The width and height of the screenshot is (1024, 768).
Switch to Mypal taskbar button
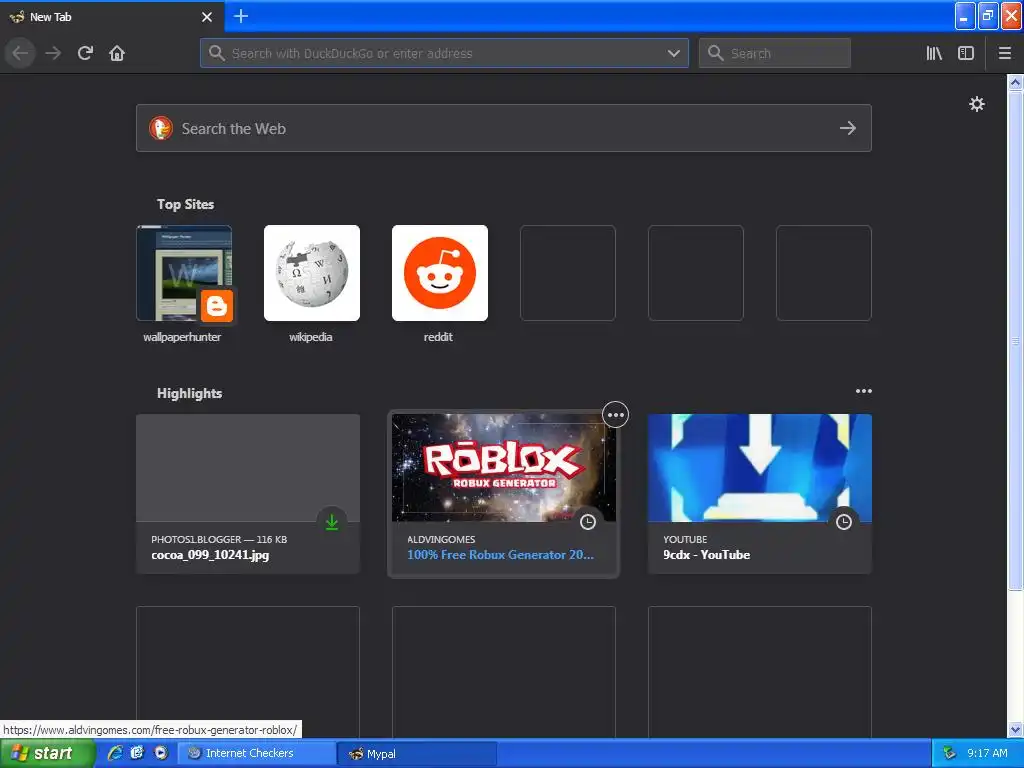[417, 753]
